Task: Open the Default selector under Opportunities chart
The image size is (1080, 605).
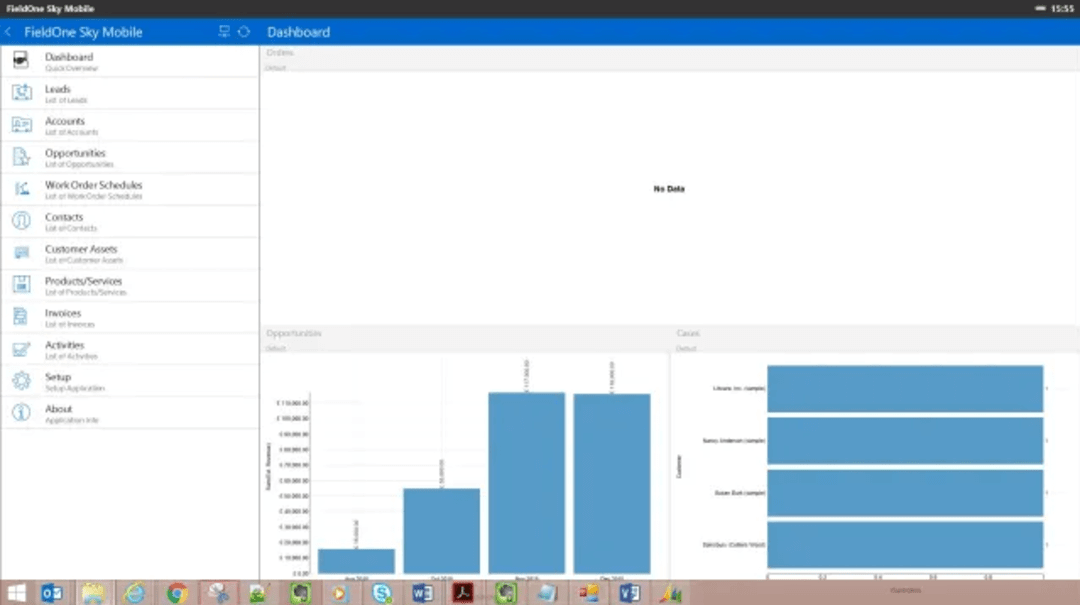Action: click(275, 348)
